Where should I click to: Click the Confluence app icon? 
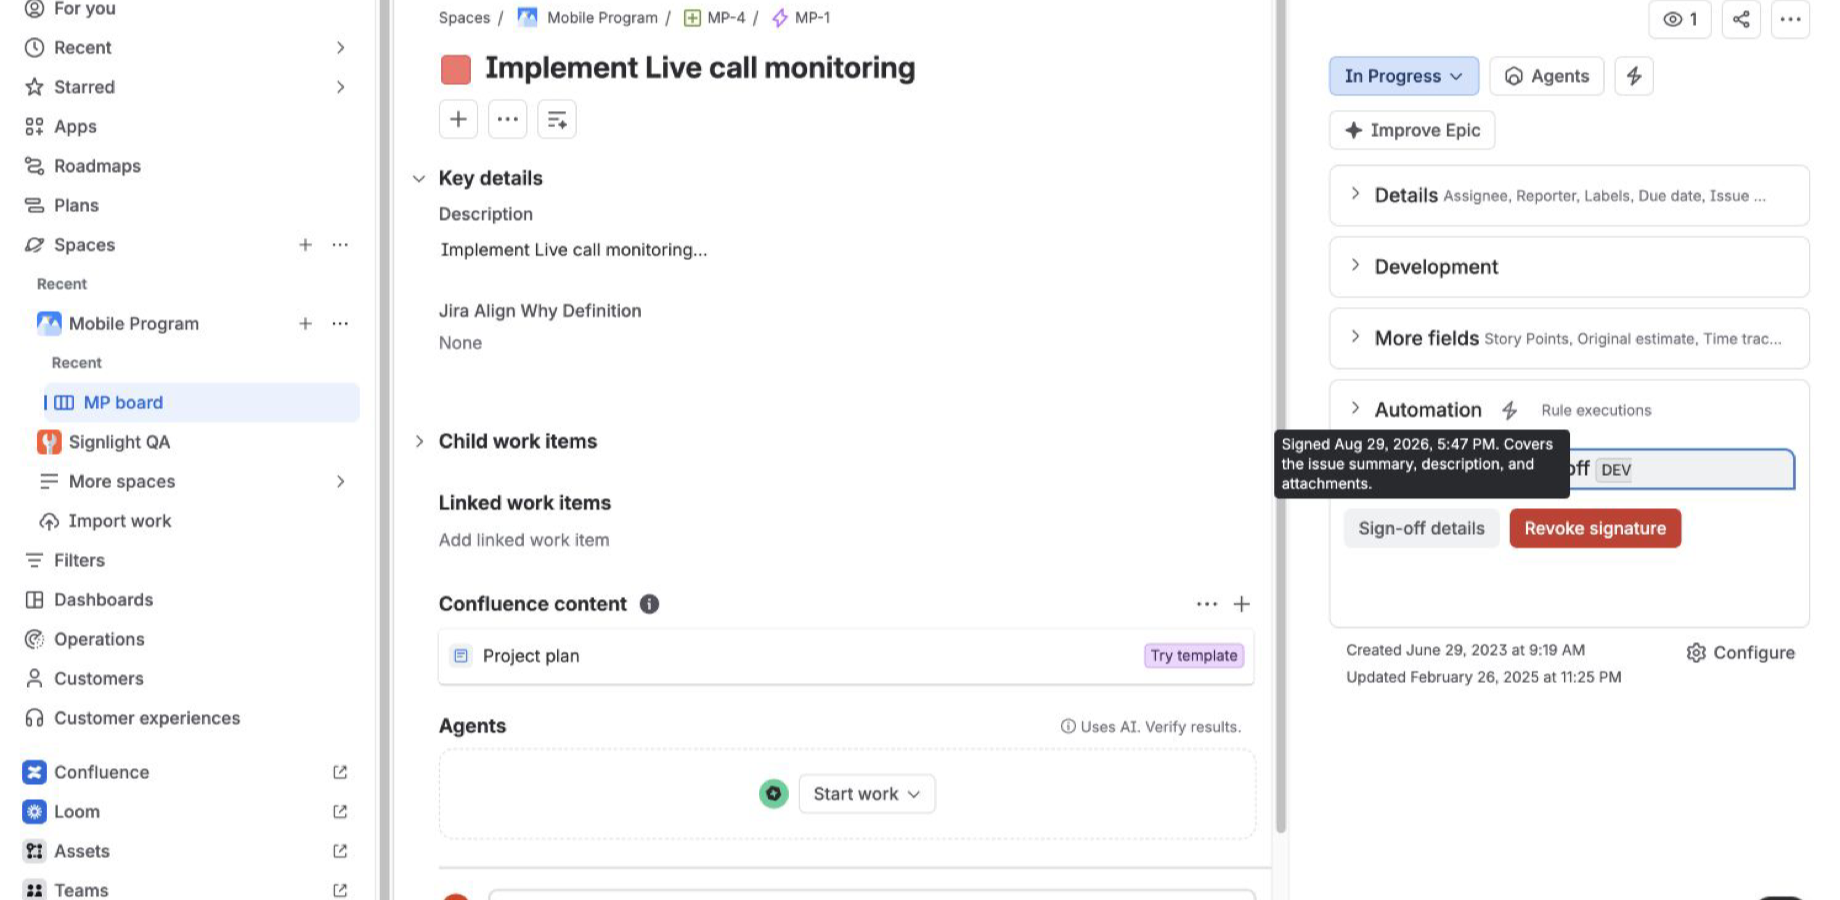click(x=35, y=773)
